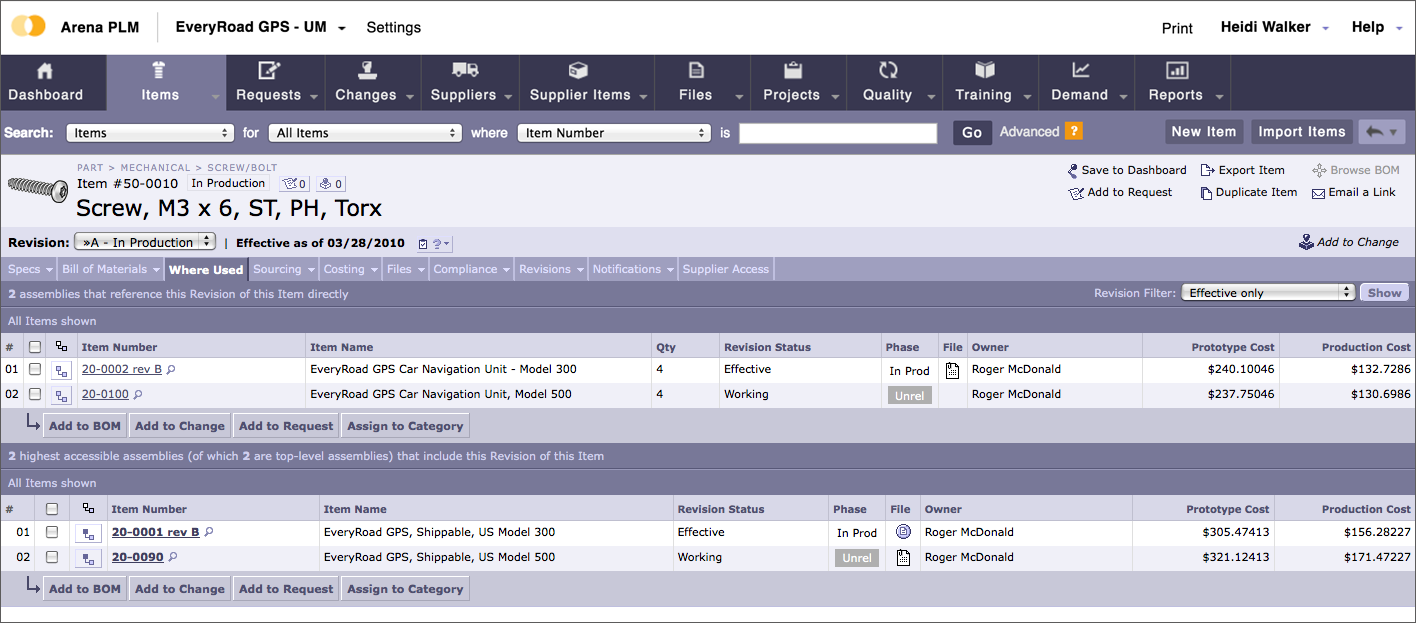Open the question mark help dropdown beside effective date

(x=441, y=243)
